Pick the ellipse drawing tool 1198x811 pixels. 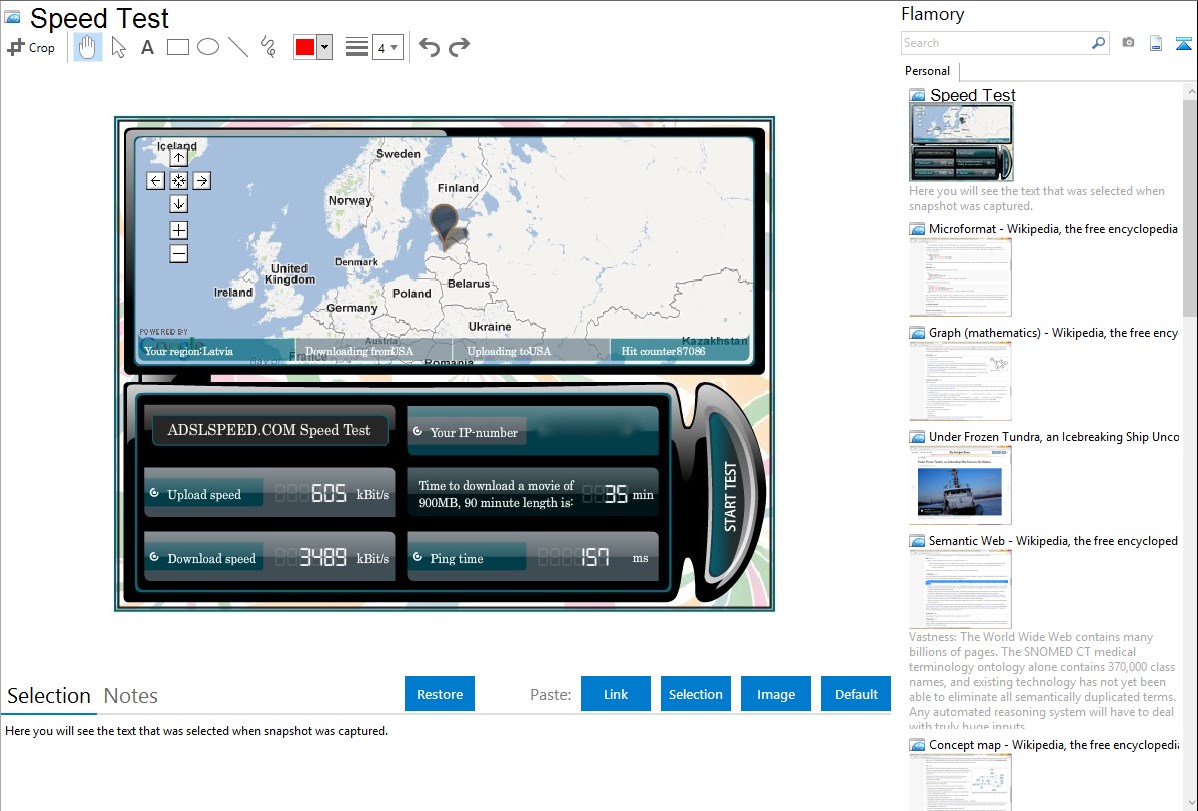click(208, 47)
